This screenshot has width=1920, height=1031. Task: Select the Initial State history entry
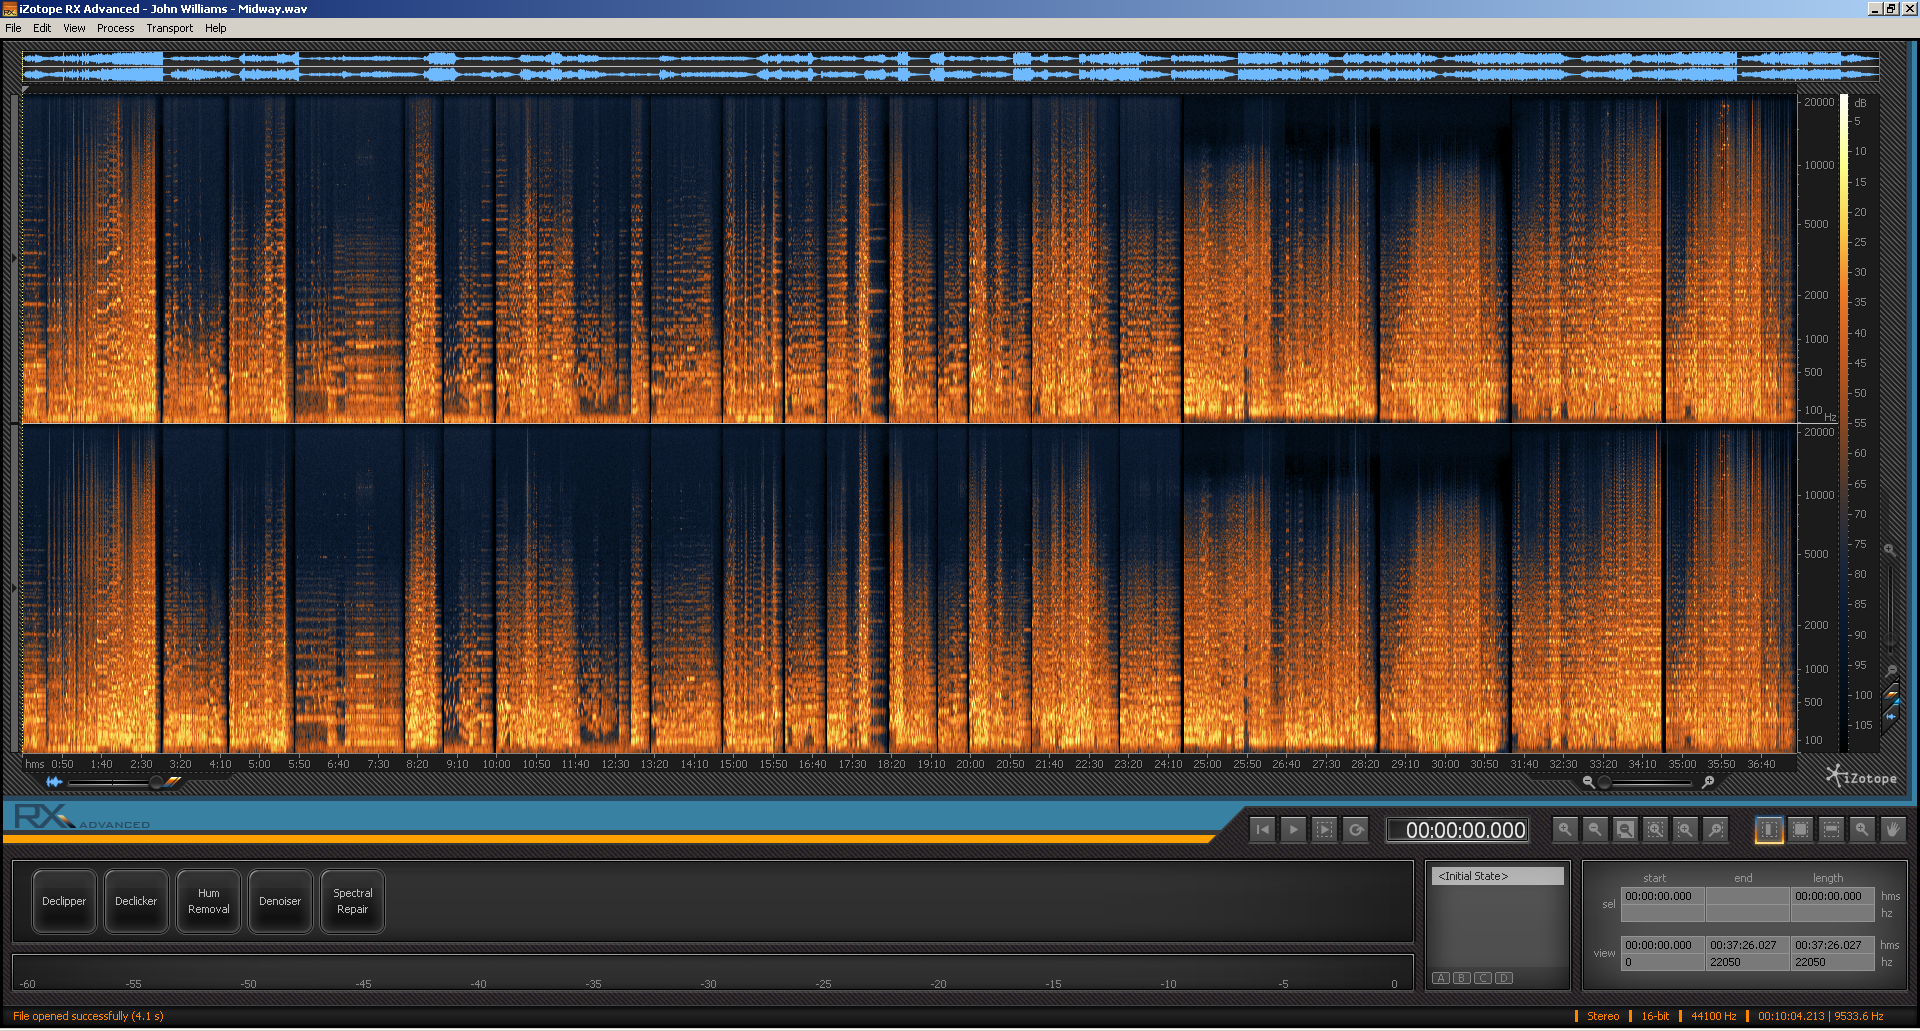click(x=1497, y=876)
